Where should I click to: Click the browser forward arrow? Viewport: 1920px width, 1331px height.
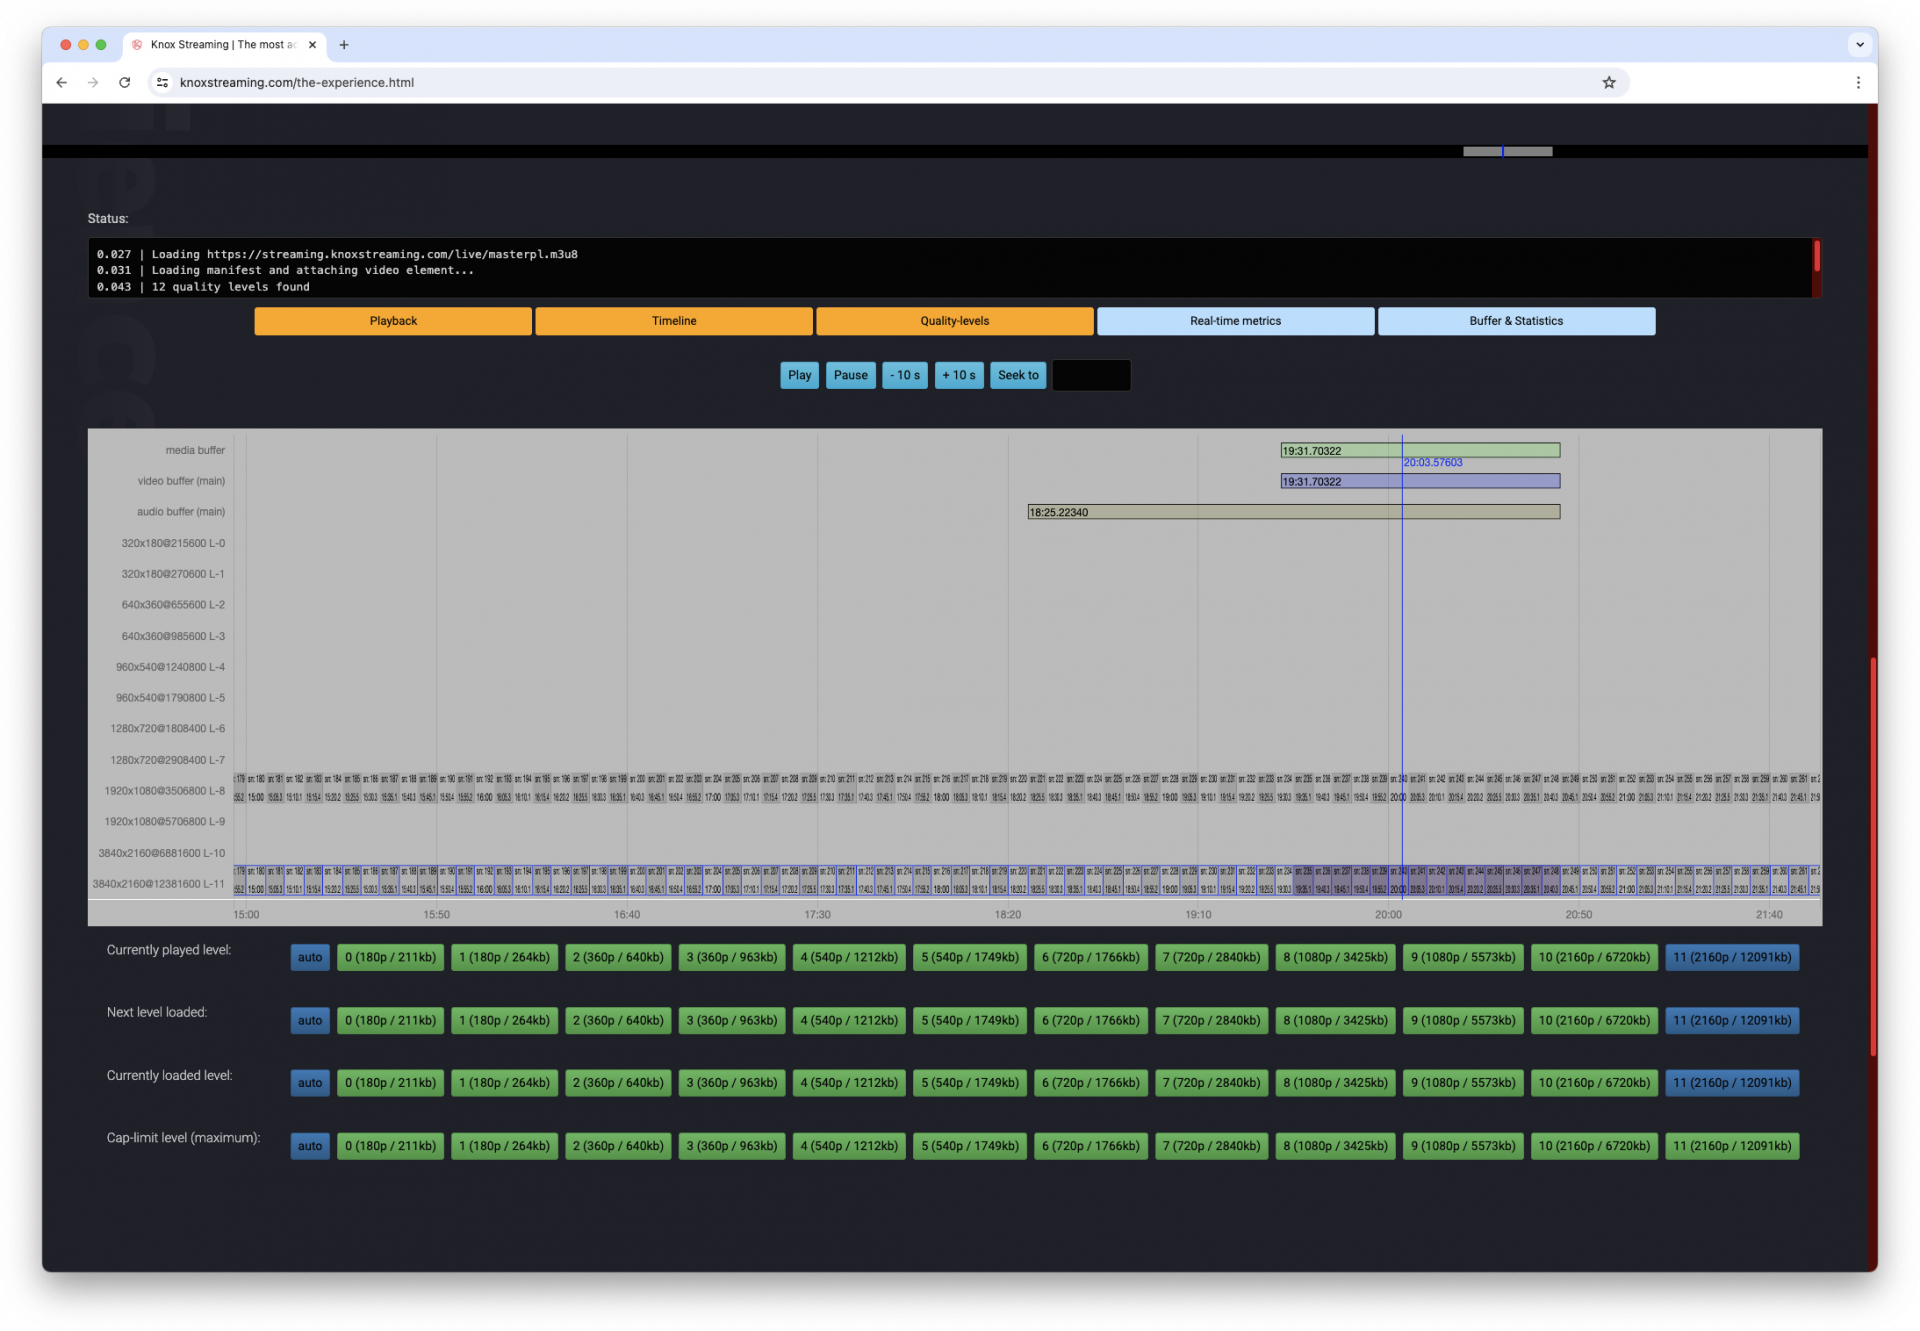click(93, 83)
